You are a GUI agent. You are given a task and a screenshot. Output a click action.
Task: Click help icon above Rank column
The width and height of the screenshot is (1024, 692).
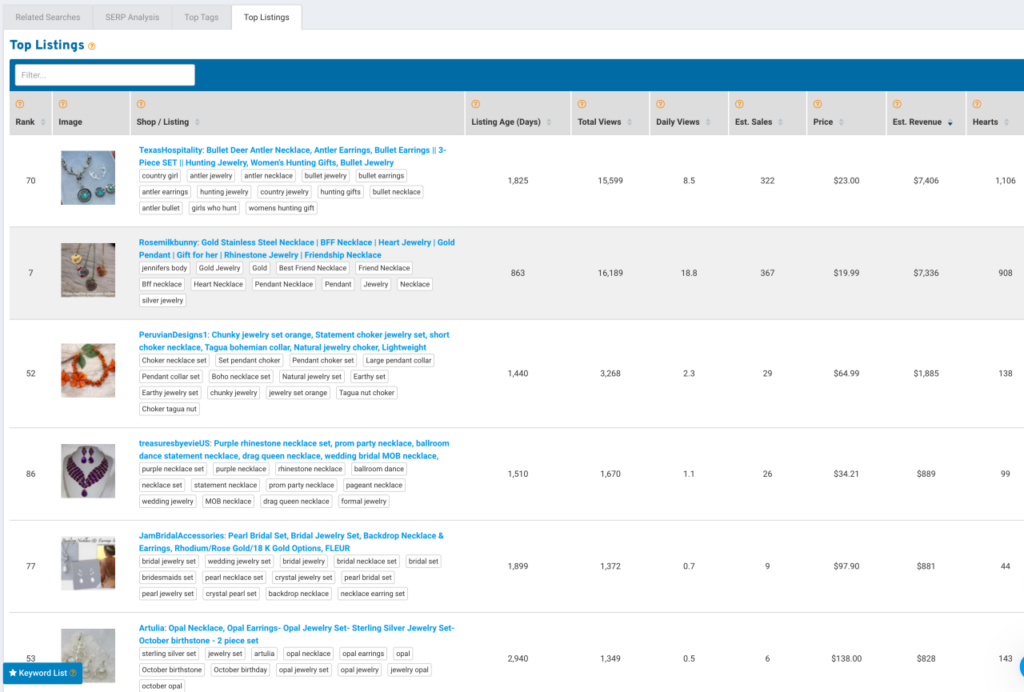19,105
